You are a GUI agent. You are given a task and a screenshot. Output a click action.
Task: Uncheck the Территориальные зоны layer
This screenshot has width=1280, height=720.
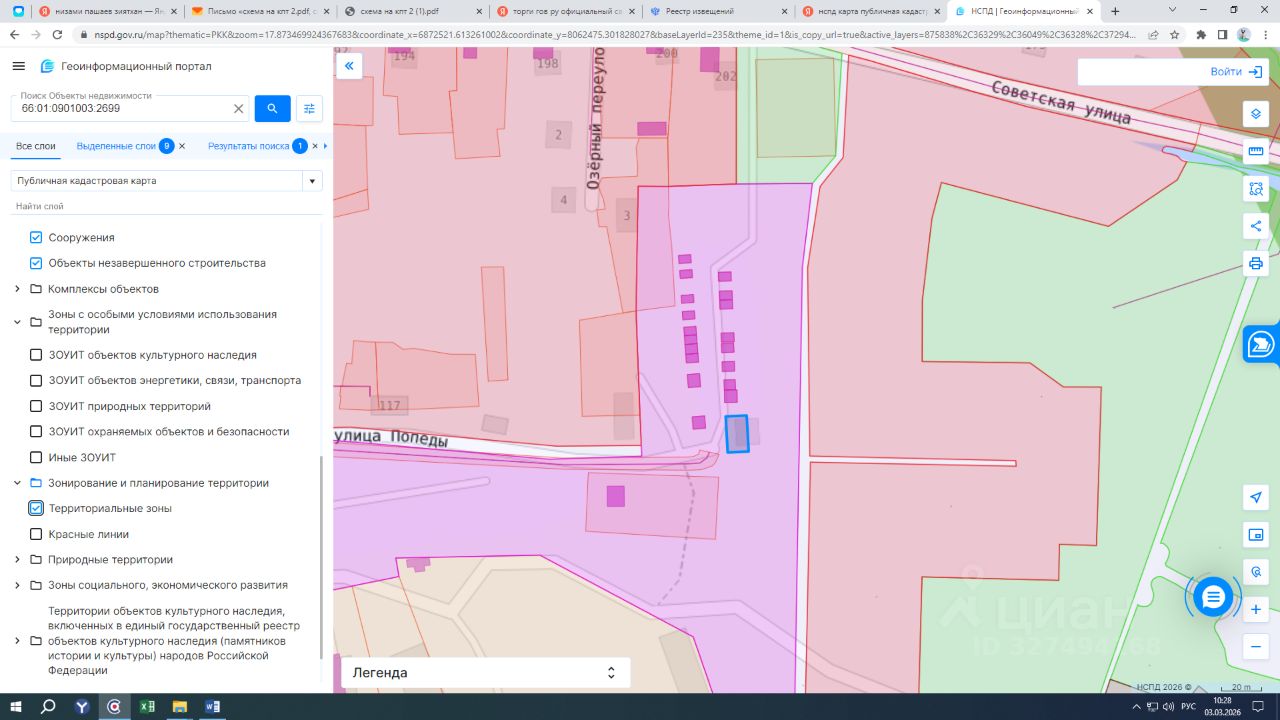[x=36, y=508]
